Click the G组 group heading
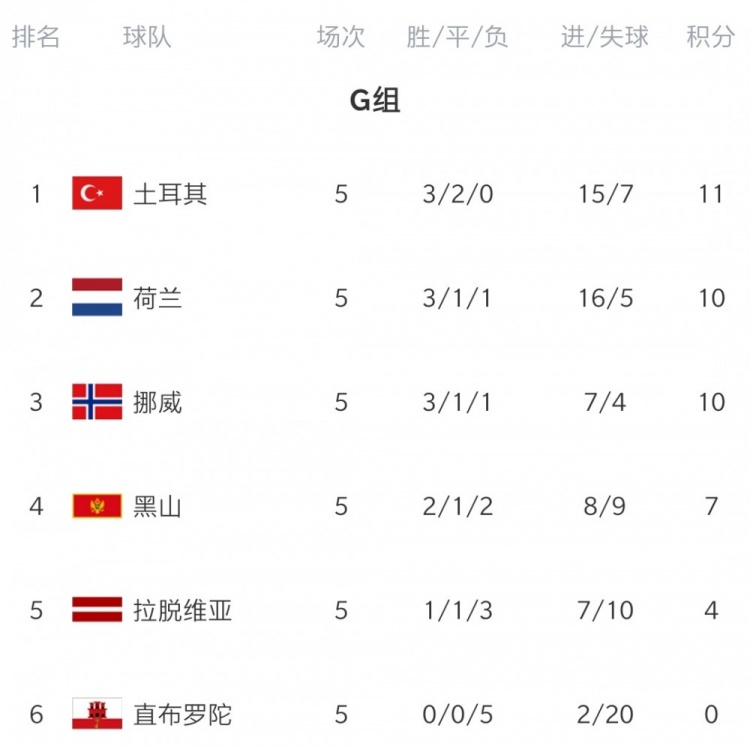Viewport: 750px width, 746px height. [x=375, y=100]
